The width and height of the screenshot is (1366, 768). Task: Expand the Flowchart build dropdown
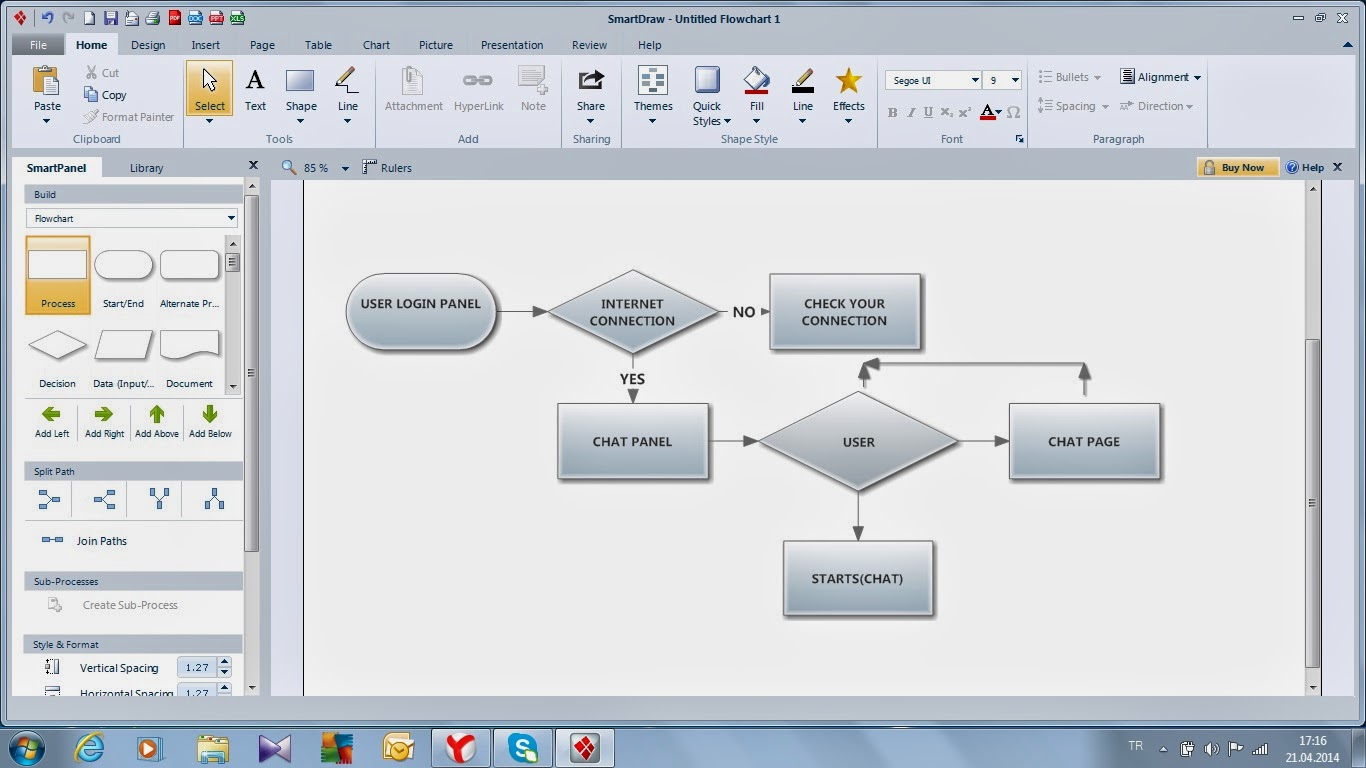pos(231,218)
